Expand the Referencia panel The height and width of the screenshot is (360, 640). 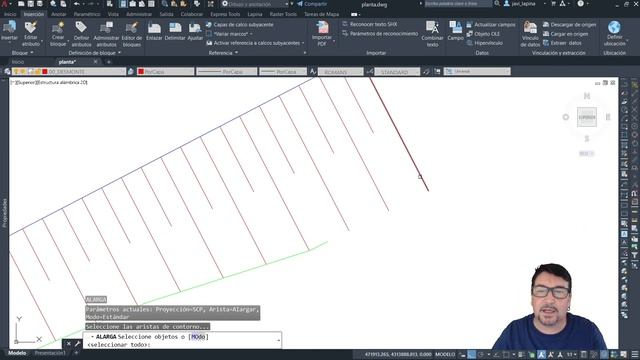click(x=223, y=53)
